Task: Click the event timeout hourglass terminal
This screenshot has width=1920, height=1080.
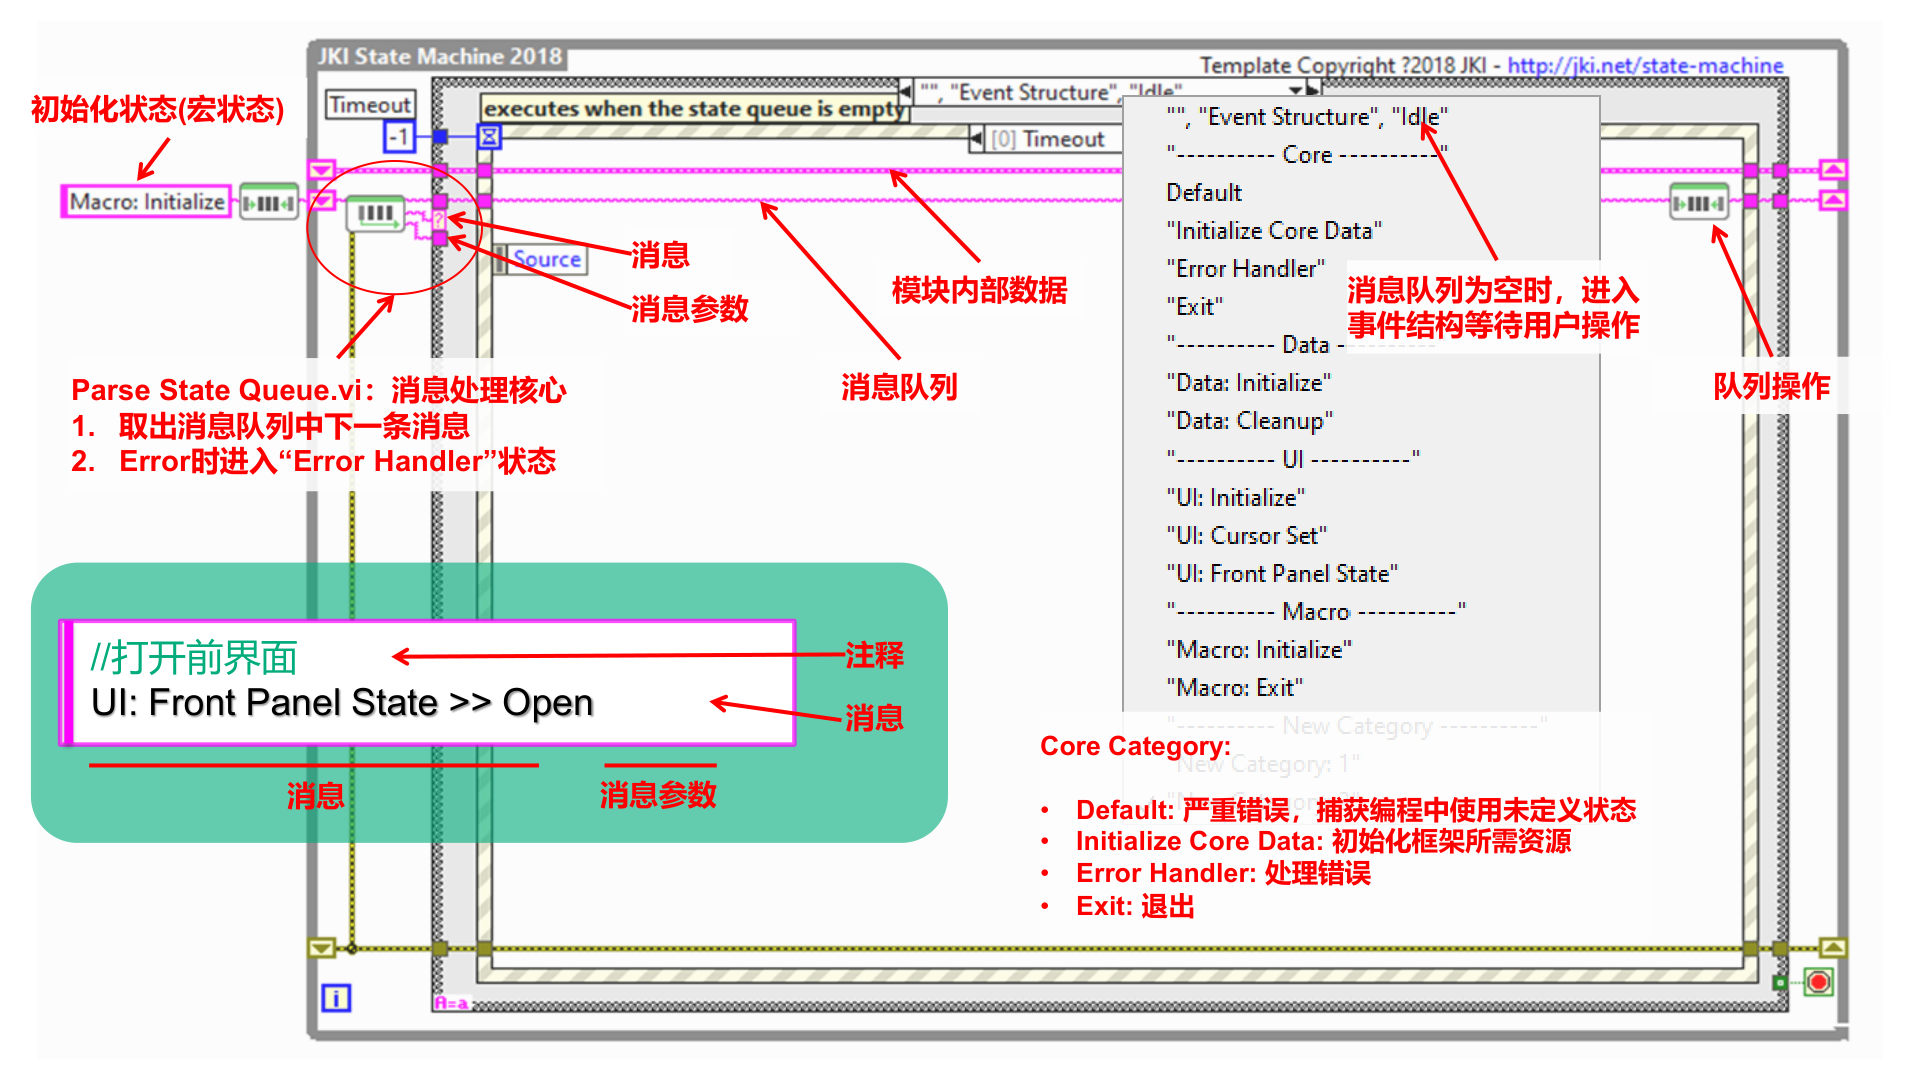Action: pos(489,136)
